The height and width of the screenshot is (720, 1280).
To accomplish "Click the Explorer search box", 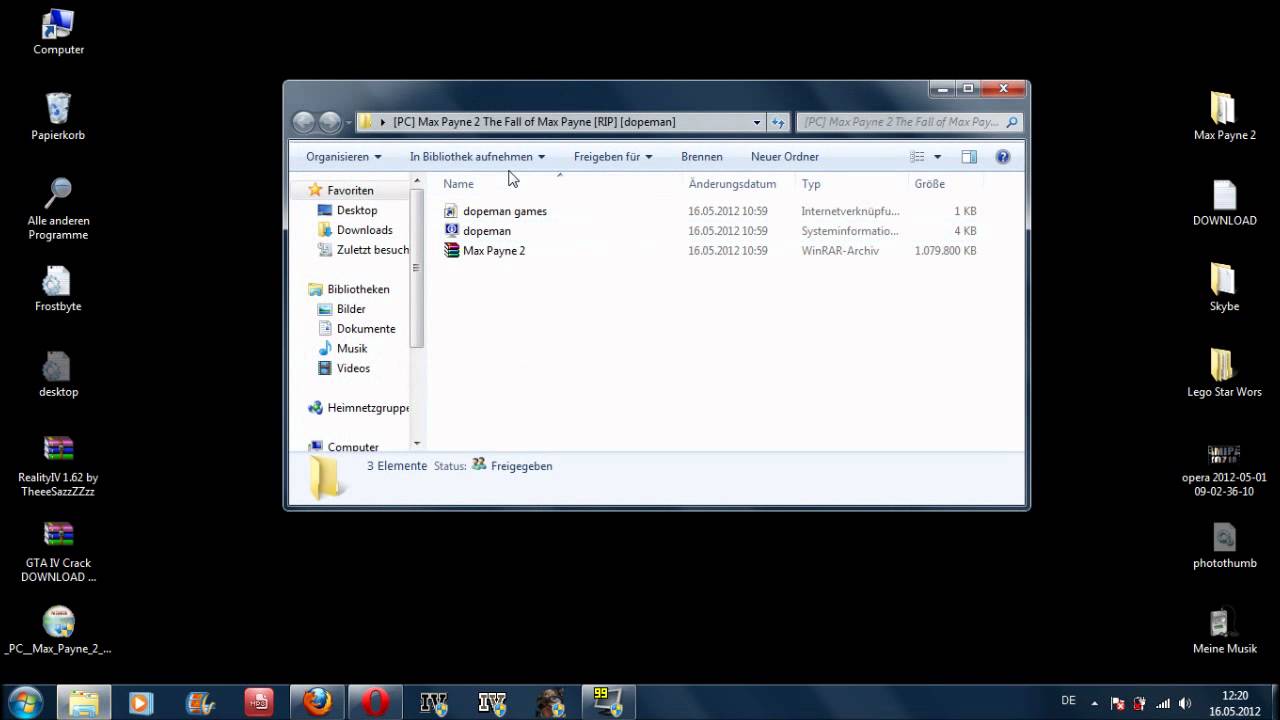I will (908, 122).
